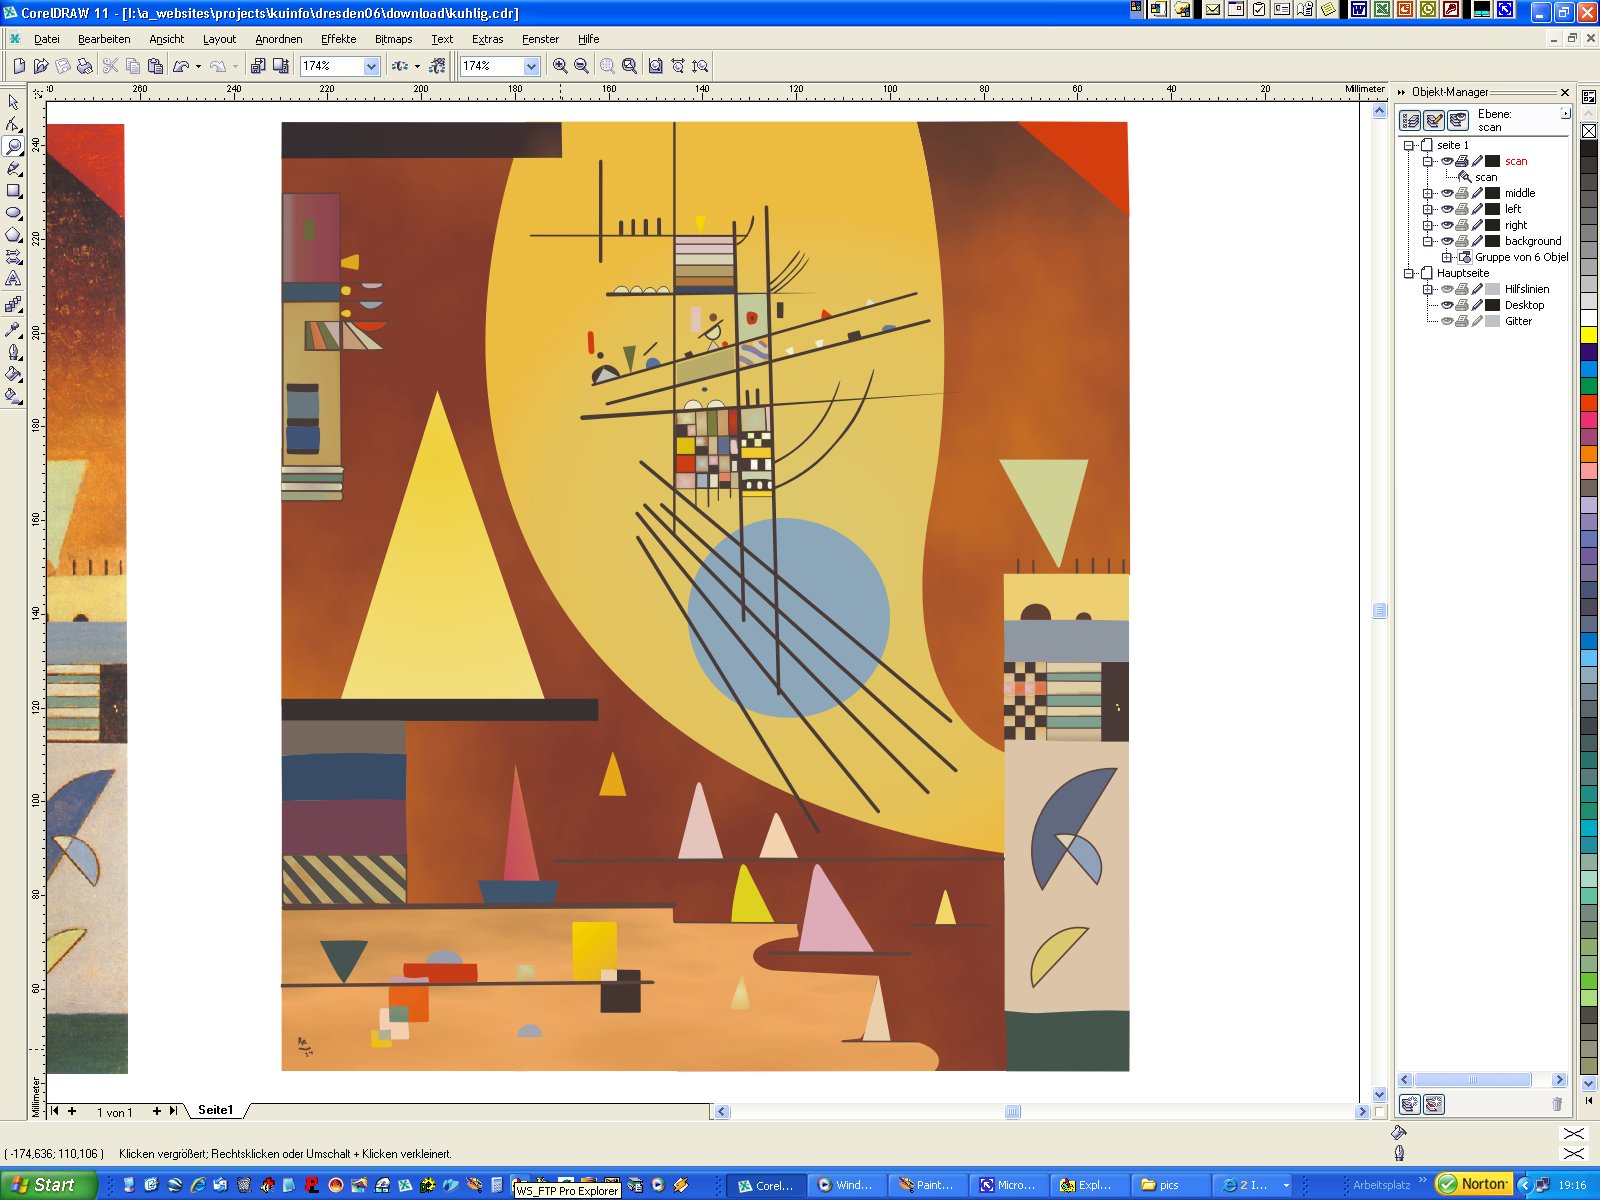
Task: Open the Extras menu
Action: 487,39
